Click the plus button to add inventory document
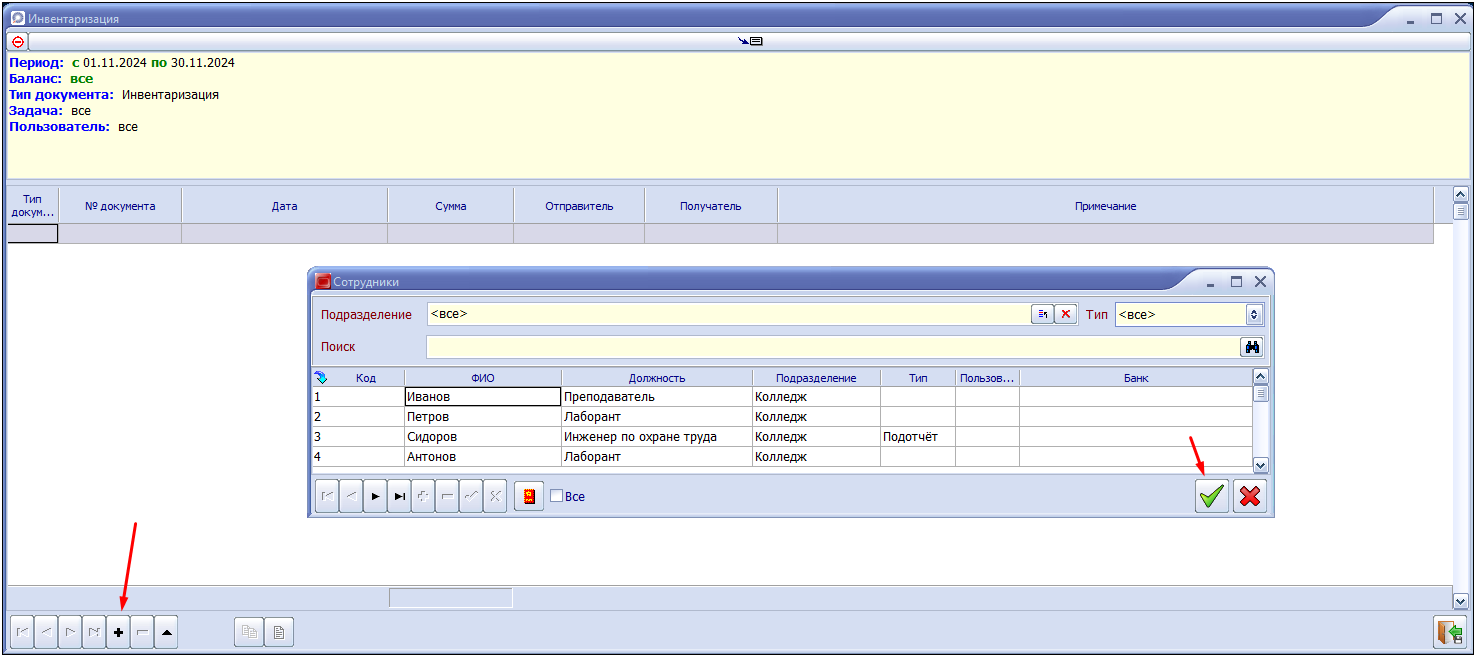The width and height of the screenshot is (1476, 657). tap(118, 632)
